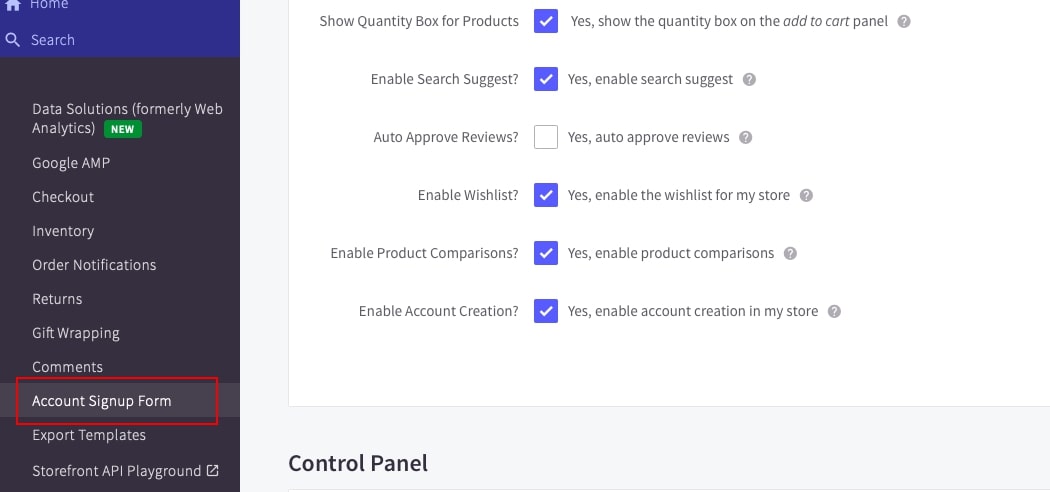
Task: Click help icon beside product comparisons
Action: (x=790, y=253)
